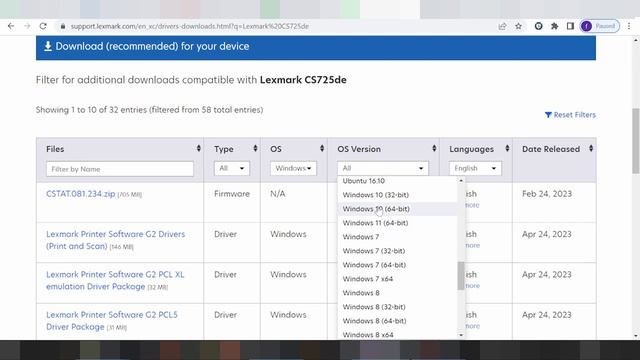Screen dimensions: 640x360
Task: Click 'more' link in Print and Scan row
Action: [x=473, y=245]
